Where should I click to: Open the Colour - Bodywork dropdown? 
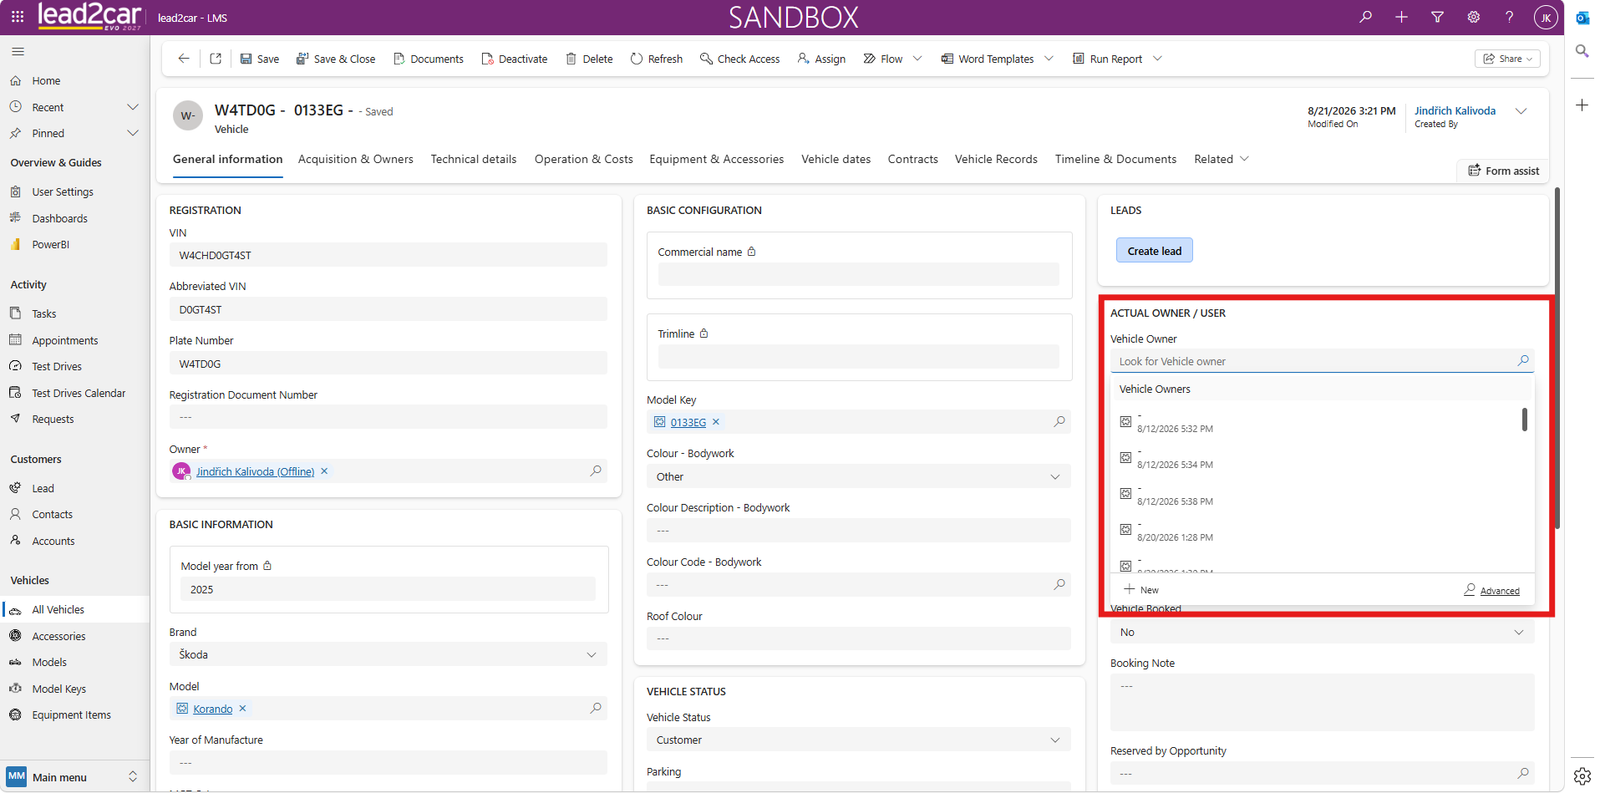[x=859, y=477]
